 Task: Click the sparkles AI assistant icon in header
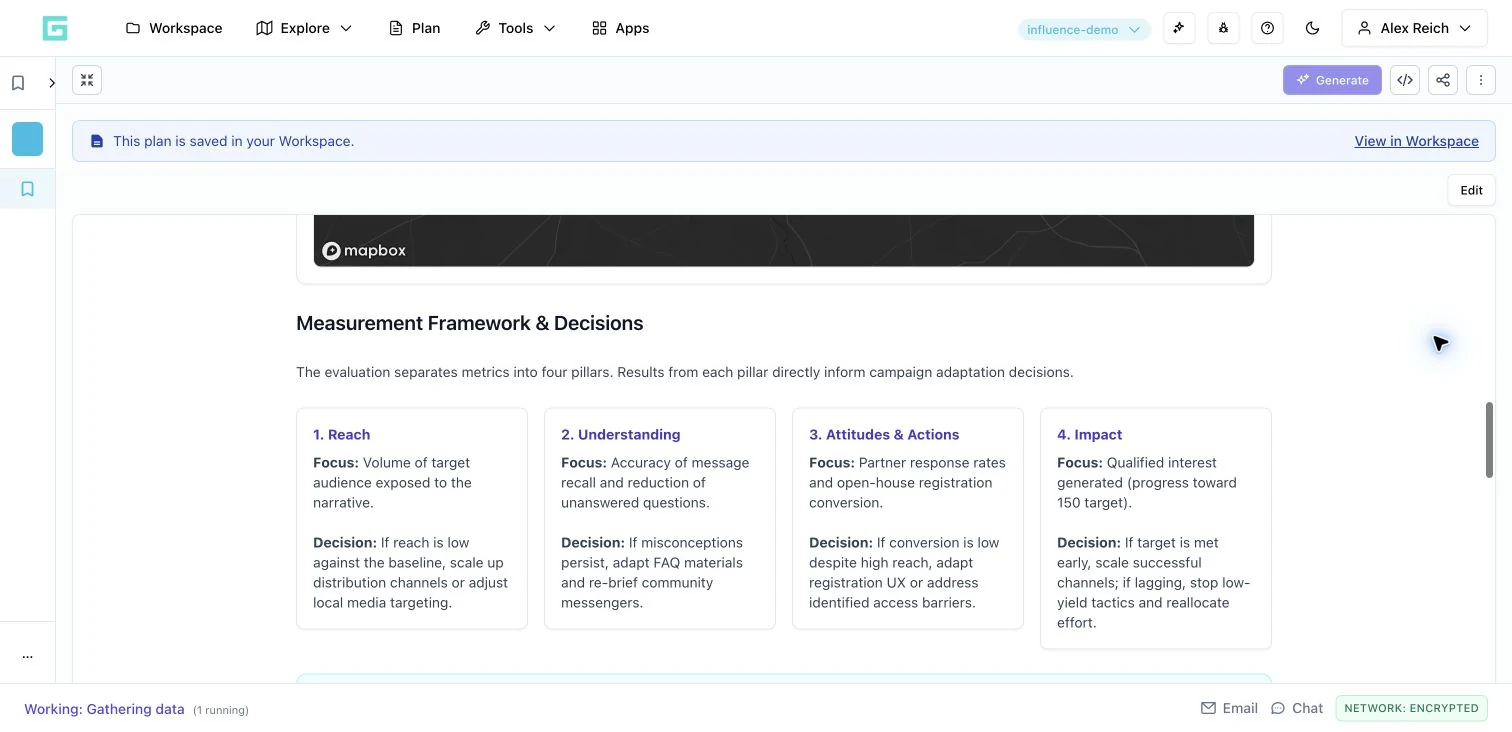[x=1180, y=28]
